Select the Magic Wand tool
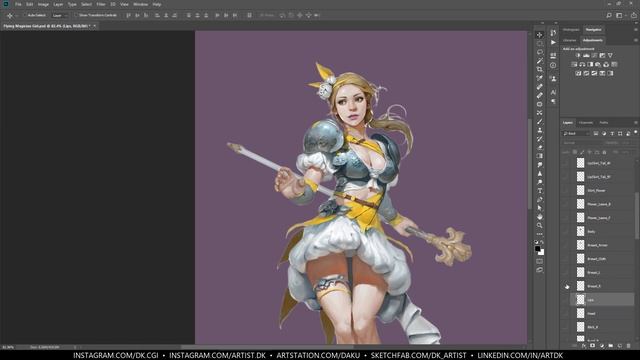This screenshot has width=640, height=360. tap(540, 61)
